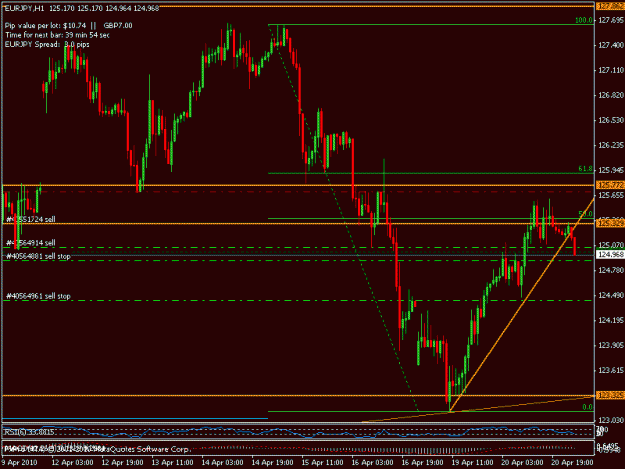Click the '20 Apr 19:00' time label

click(572, 463)
